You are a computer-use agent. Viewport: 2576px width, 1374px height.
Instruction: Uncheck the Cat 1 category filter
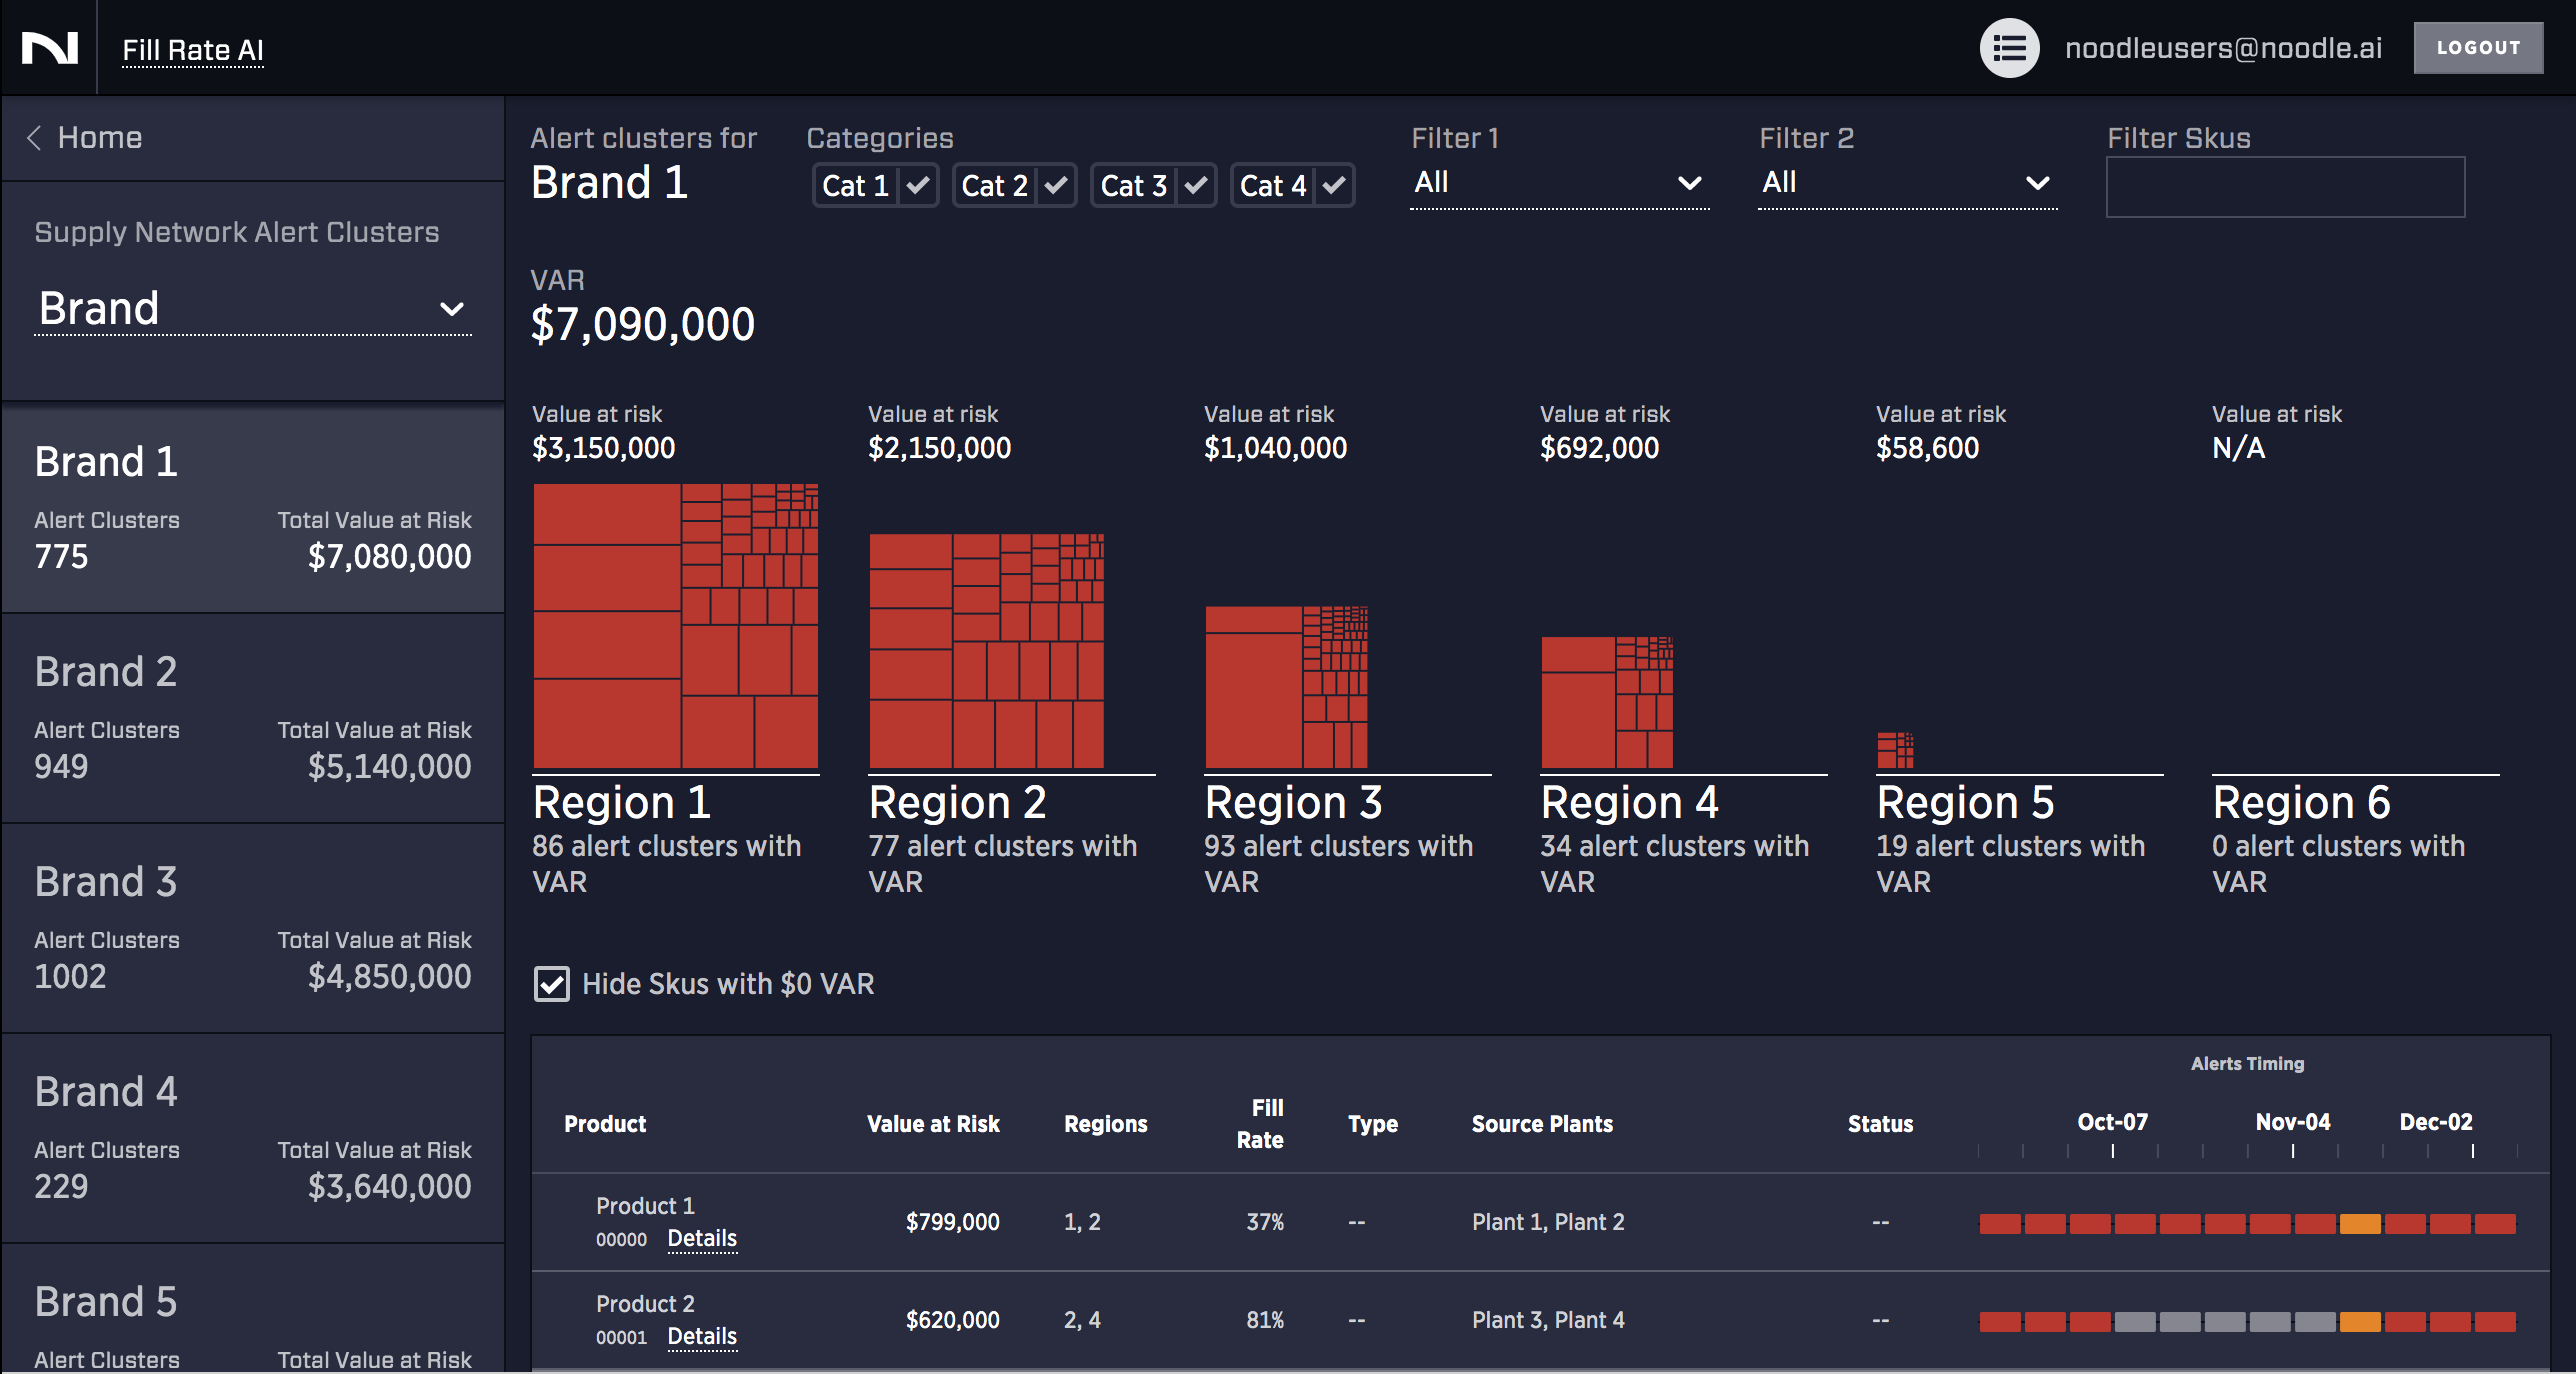916,185
